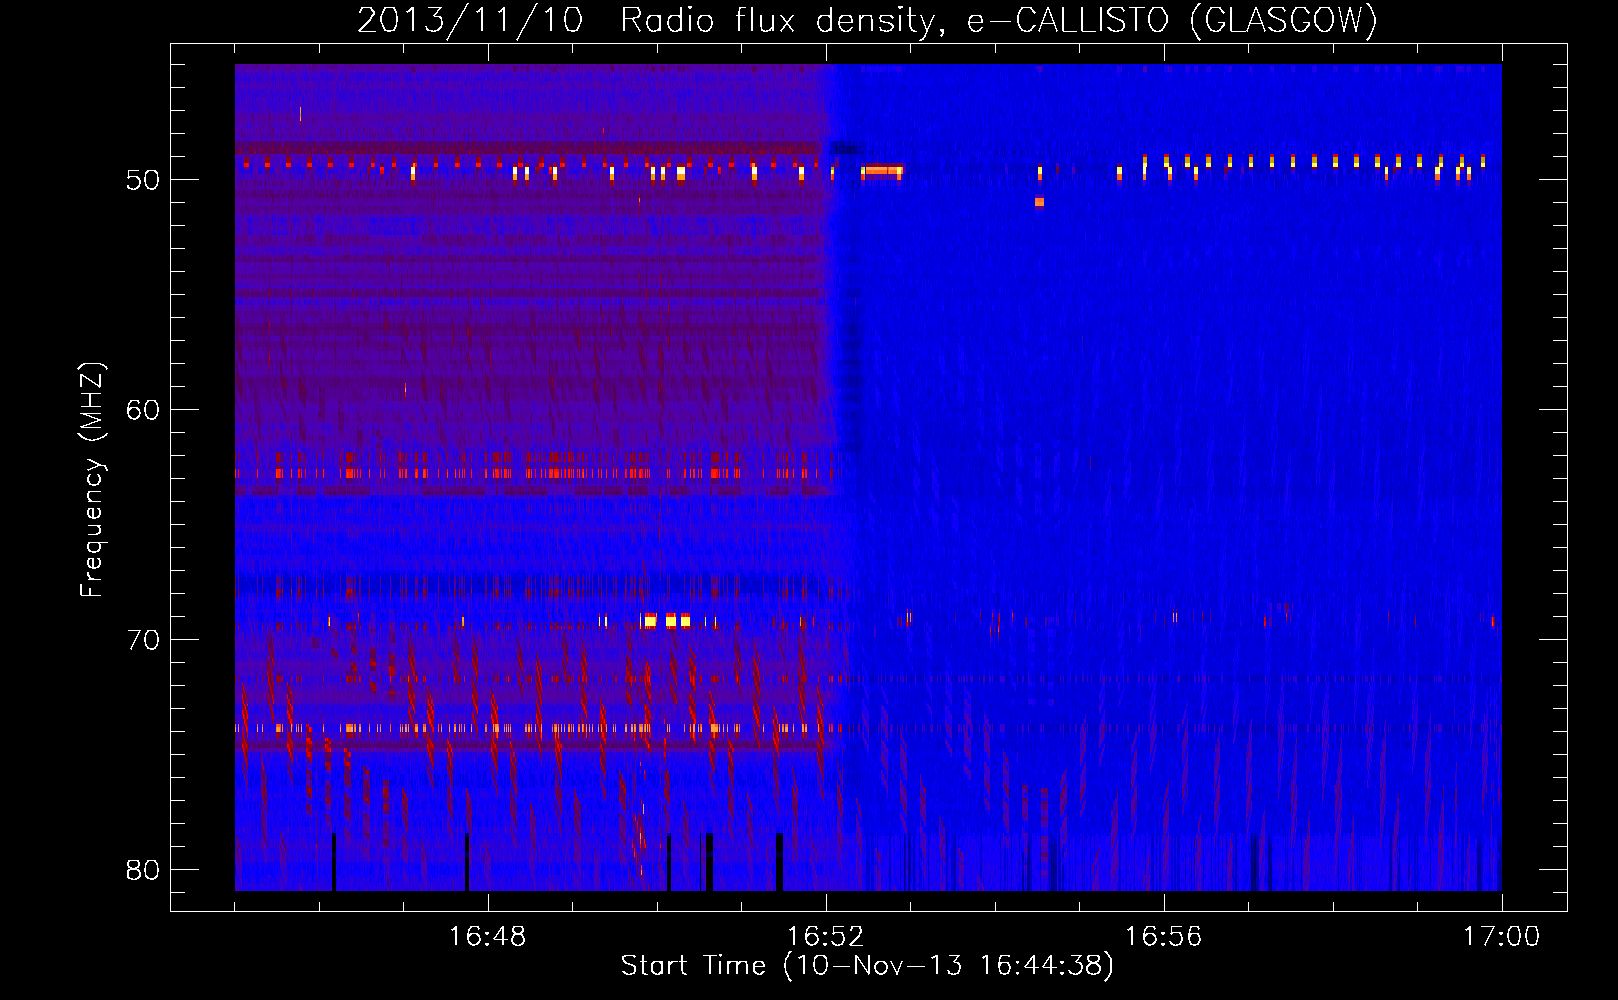The height and width of the screenshot is (1000, 1618).
Task: Click the 60 MHz frequency tick label
Action: (143, 410)
